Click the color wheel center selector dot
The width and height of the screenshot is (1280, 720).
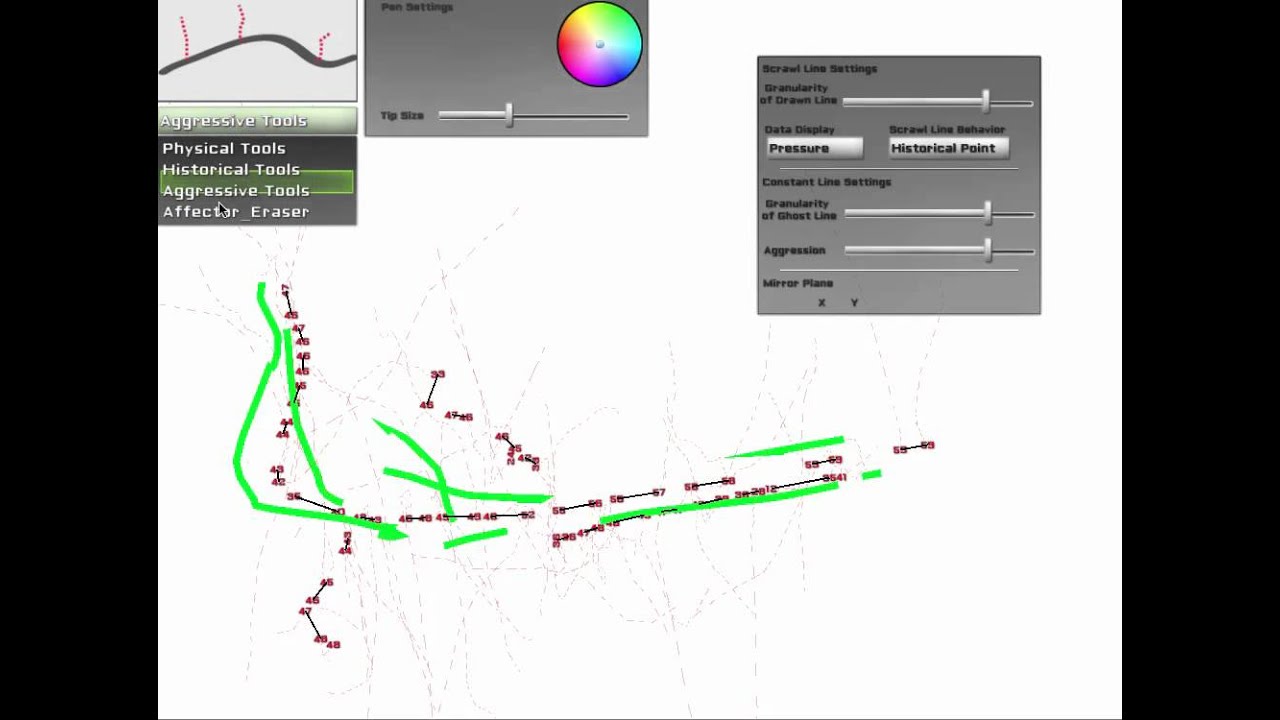(601, 44)
